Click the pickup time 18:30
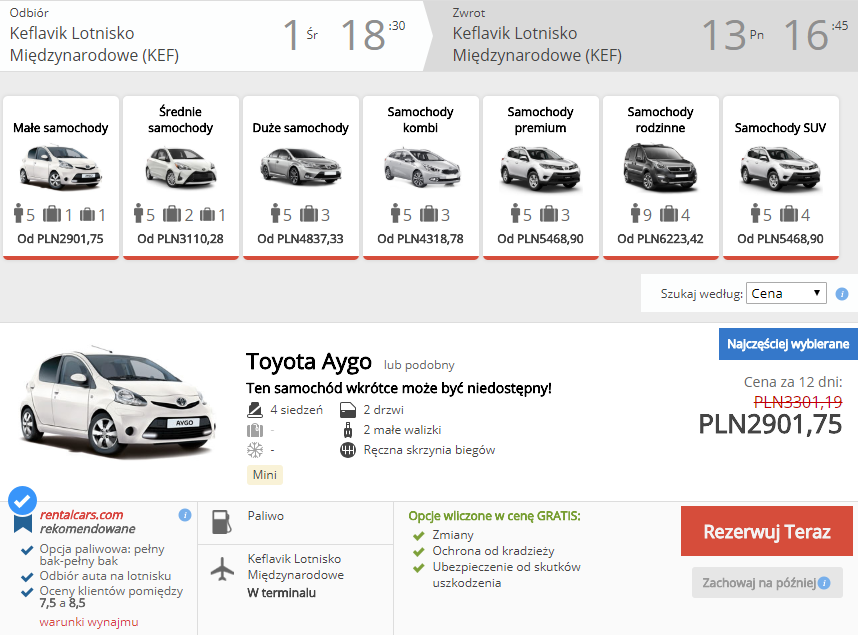858x635 pixels. (x=373, y=35)
